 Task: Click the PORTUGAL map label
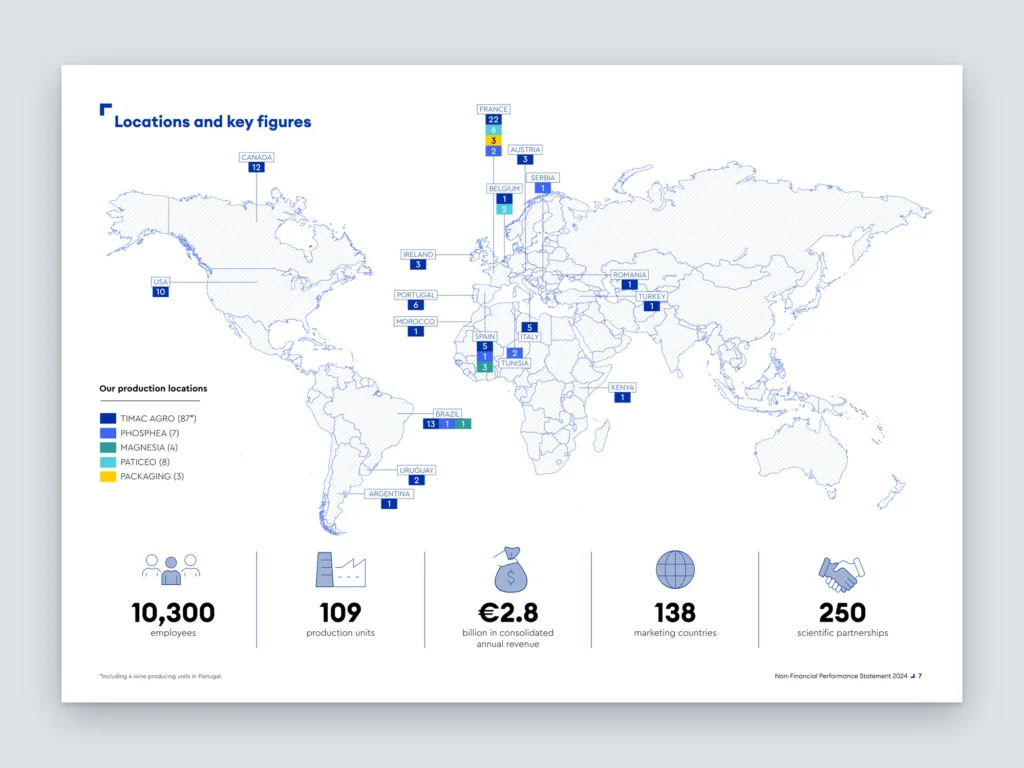click(x=415, y=295)
